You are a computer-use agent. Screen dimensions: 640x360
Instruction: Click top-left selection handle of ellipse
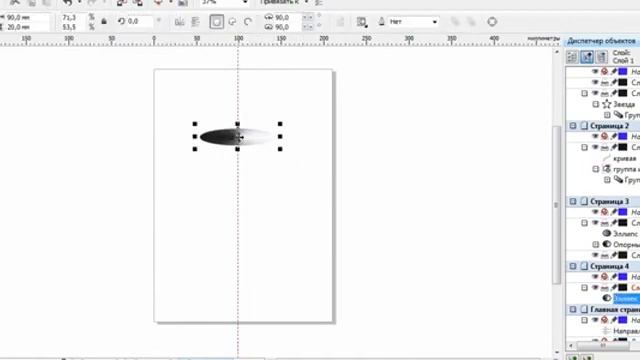(195, 124)
